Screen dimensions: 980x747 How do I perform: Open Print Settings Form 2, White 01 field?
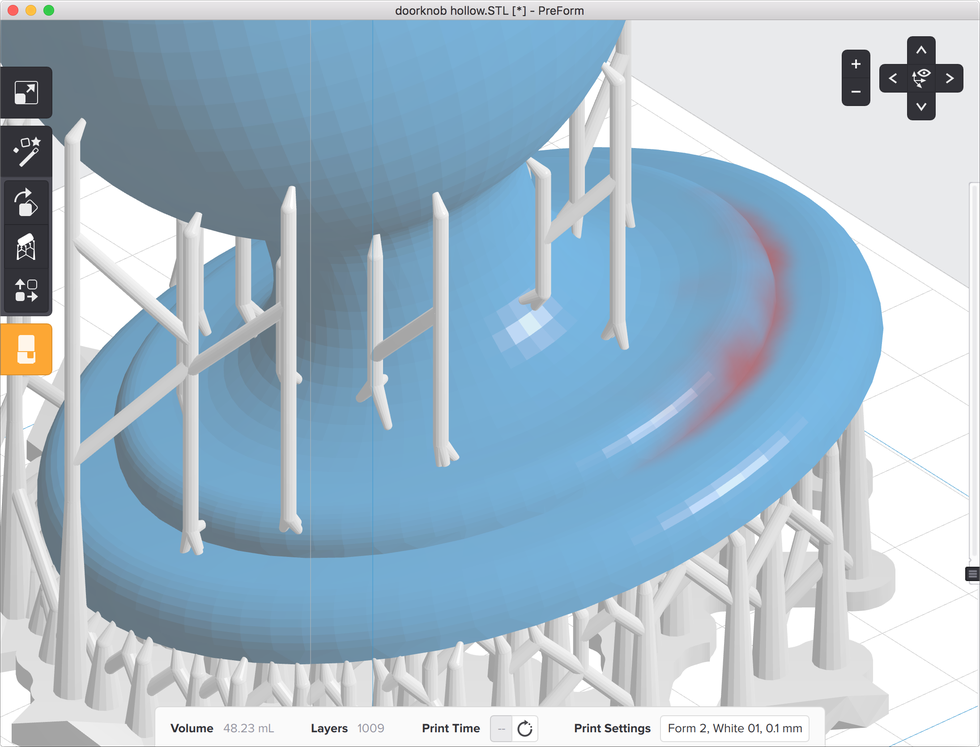pyautogui.click(x=735, y=728)
